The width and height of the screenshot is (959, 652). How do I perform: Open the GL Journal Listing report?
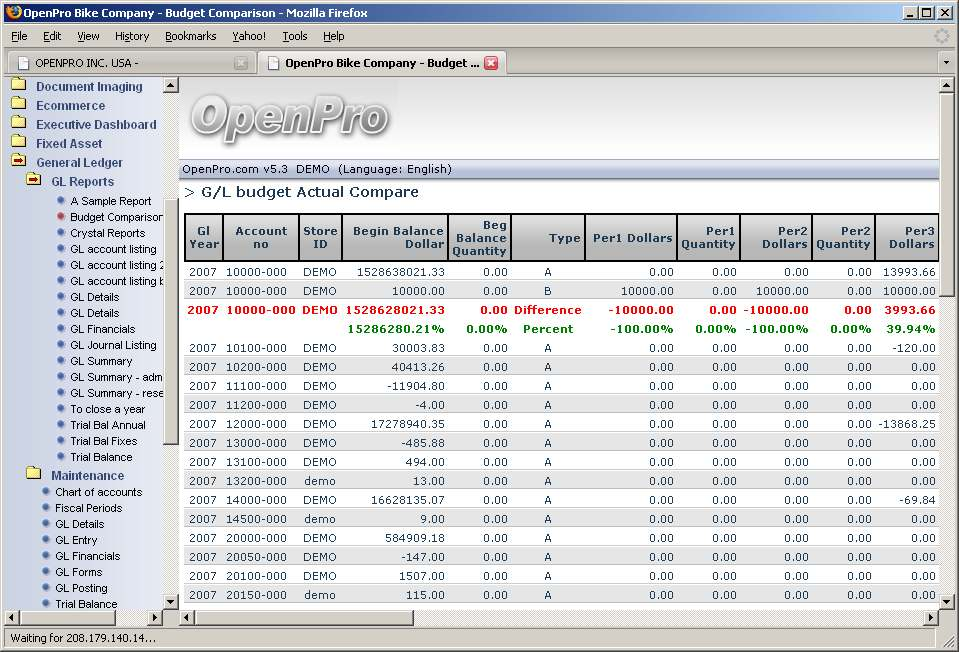(113, 345)
